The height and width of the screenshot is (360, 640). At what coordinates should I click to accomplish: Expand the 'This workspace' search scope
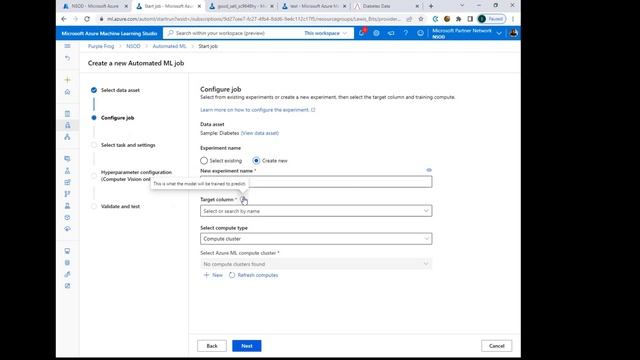325,33
